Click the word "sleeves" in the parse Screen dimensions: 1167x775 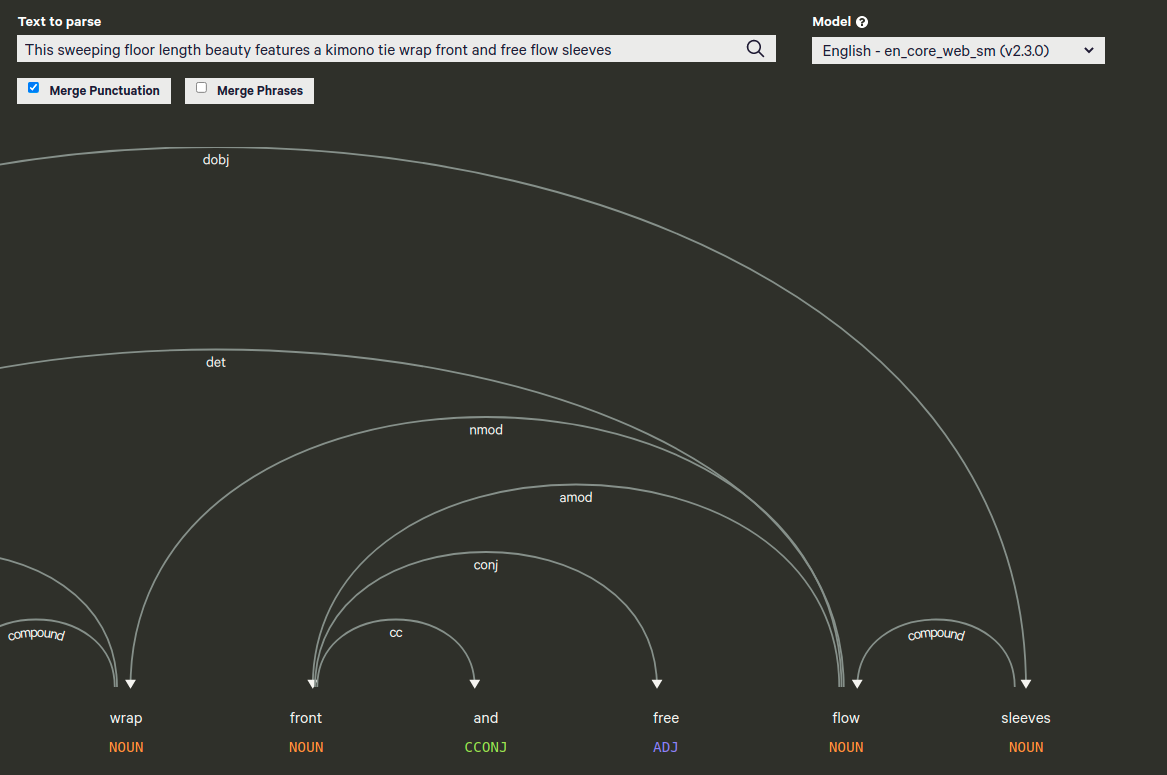[1026, 718]
